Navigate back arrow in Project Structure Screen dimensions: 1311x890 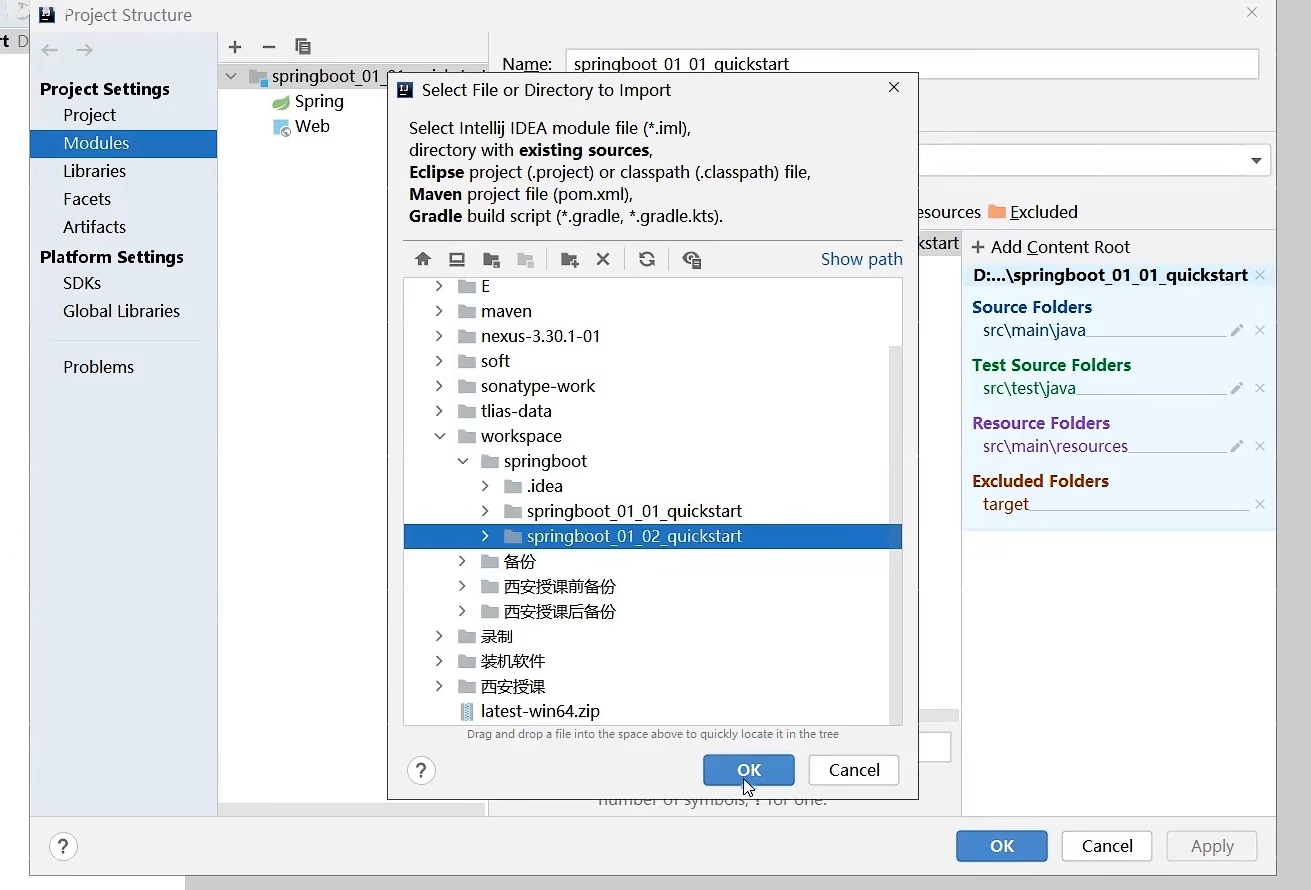click(50, 50)
